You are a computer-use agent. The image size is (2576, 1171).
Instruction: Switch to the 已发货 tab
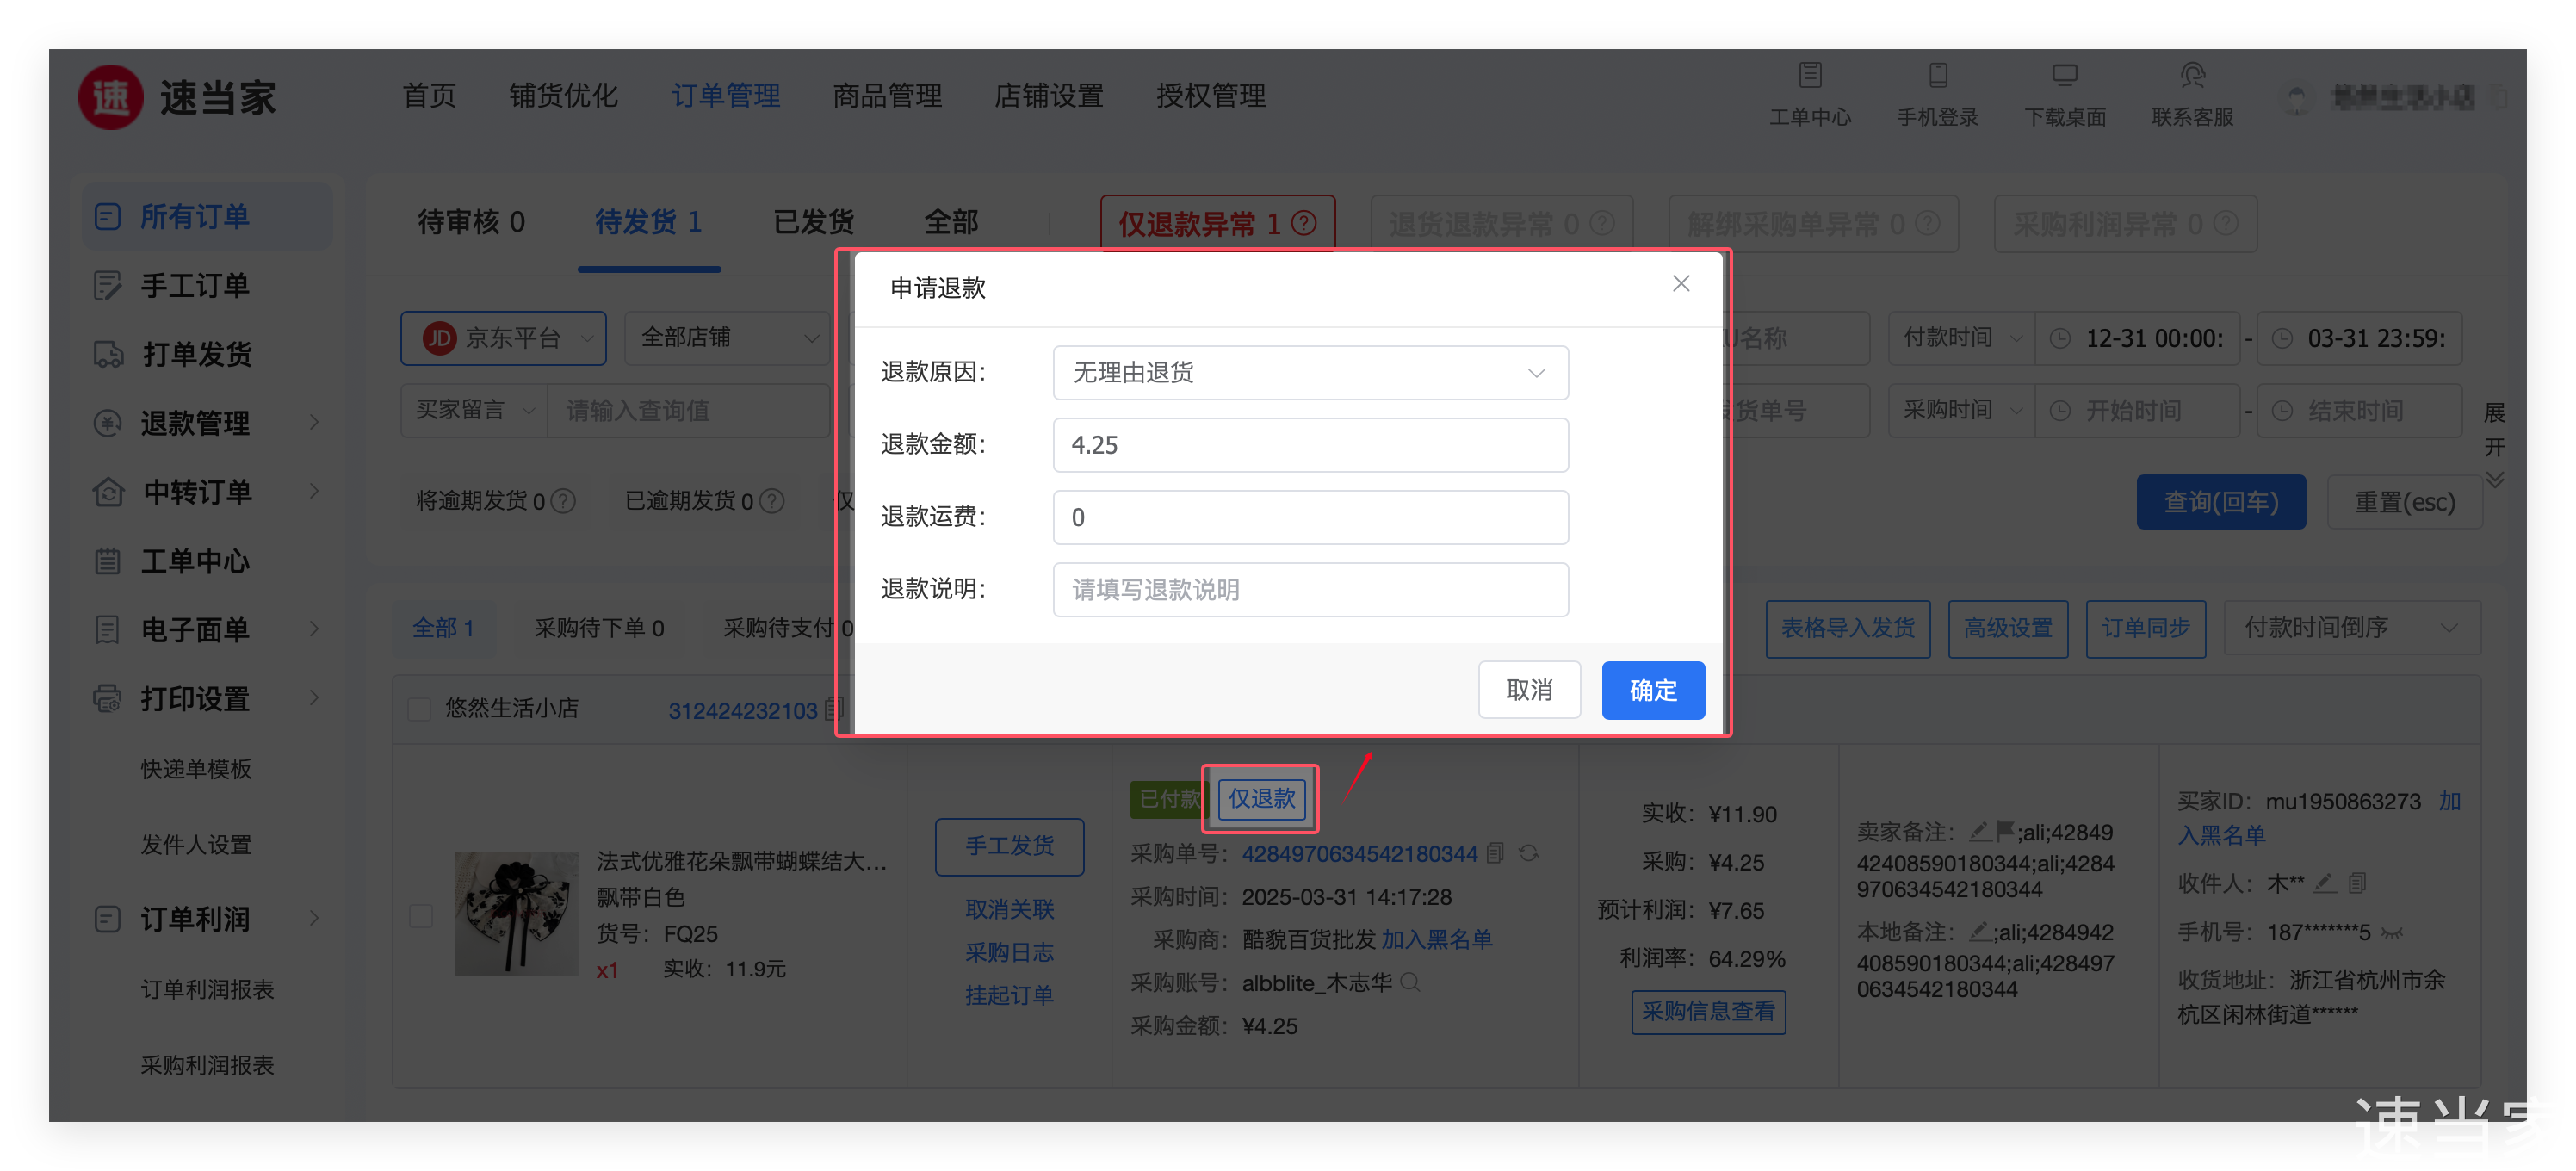[813, 221]
